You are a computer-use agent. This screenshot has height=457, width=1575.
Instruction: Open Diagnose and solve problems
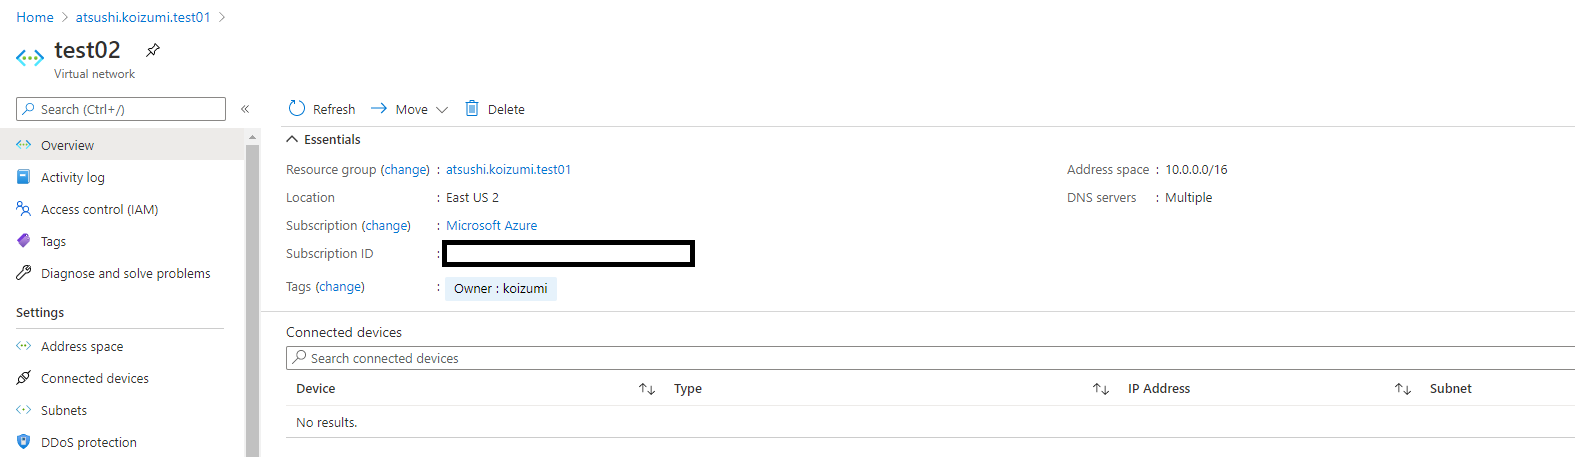click(125, 273)
